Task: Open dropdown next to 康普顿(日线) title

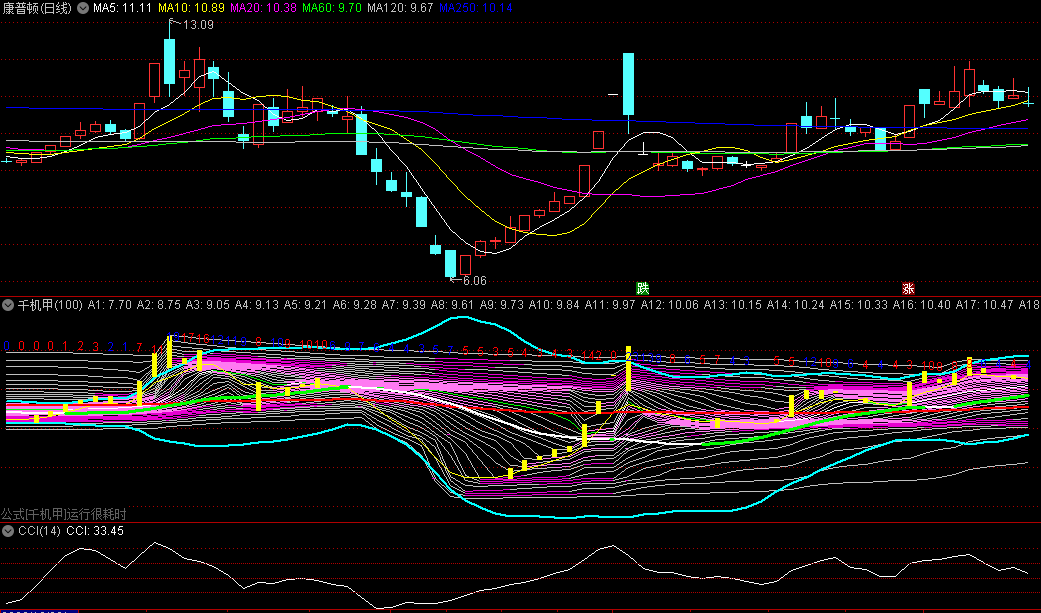Action: tap(83, 8)
